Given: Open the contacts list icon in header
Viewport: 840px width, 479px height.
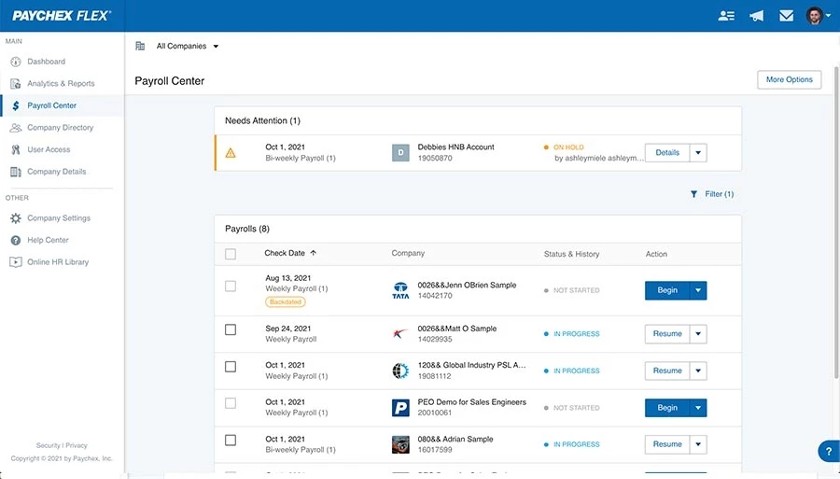Looking at the screenshot, I should (726, 16).
